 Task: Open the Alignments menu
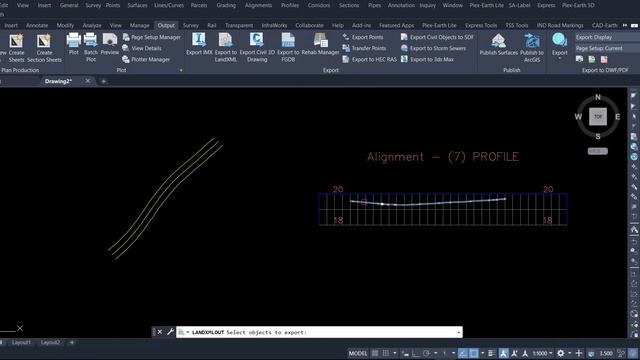pos(258,5)
